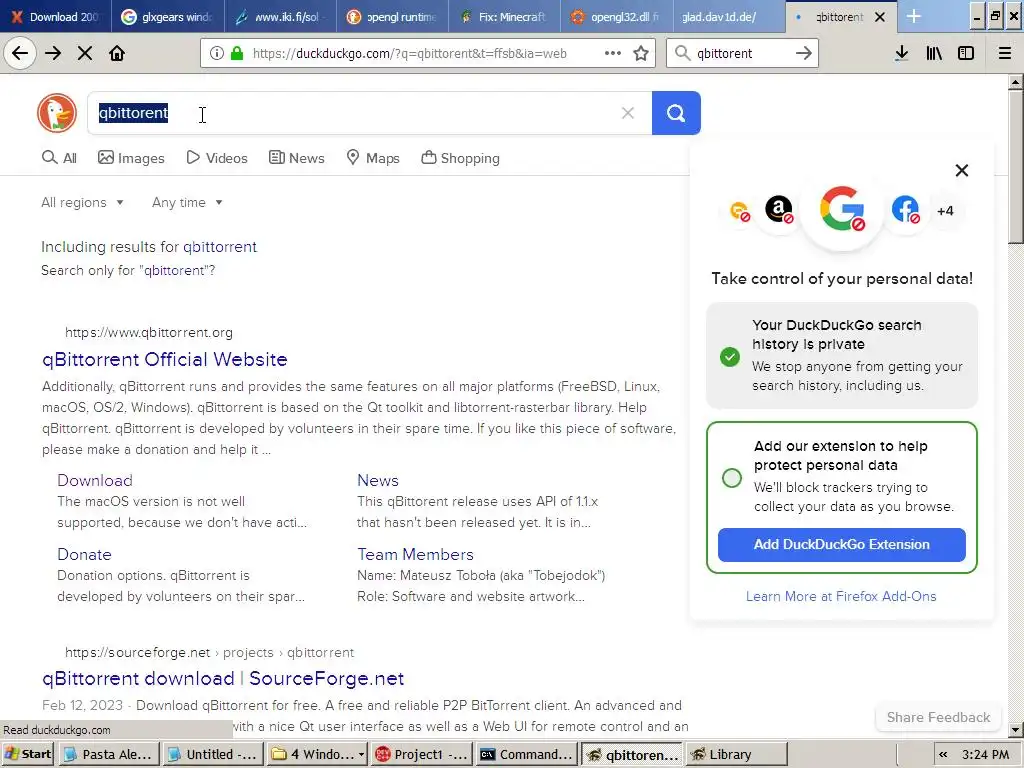Image resolution: width=1024 pixels, height=768 pixels.
Task: Switch to the Fix: Minecraft browser tab
Action: [x=504, y=17]
